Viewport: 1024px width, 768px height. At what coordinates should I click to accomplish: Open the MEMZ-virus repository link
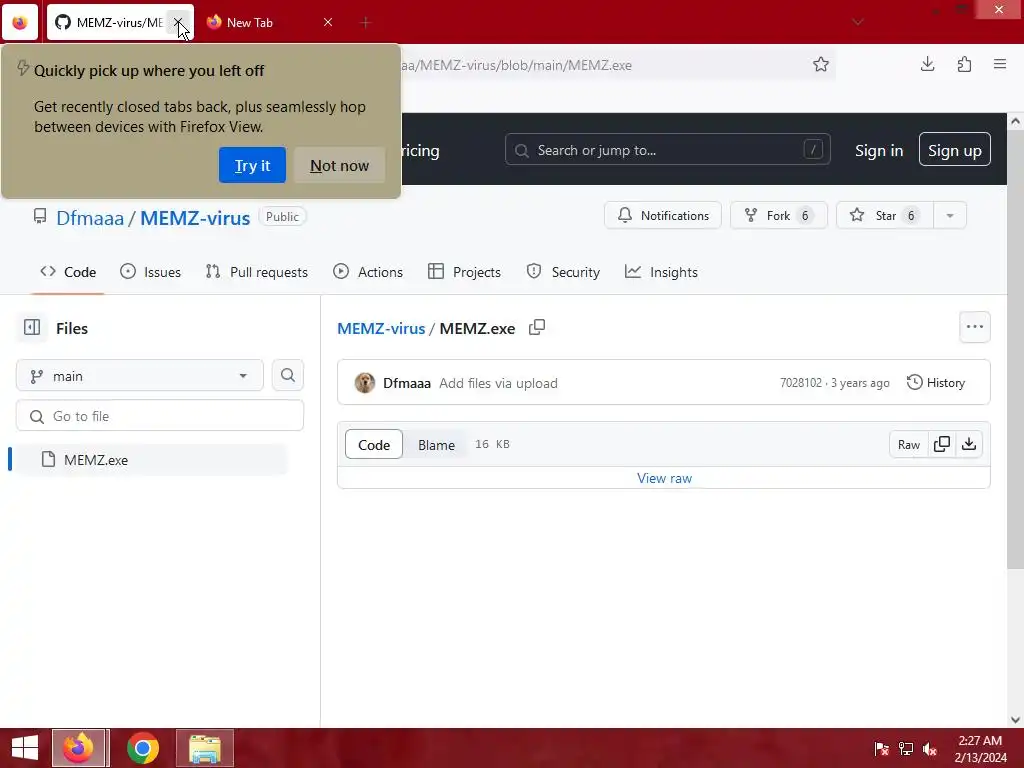click(195, 217)
